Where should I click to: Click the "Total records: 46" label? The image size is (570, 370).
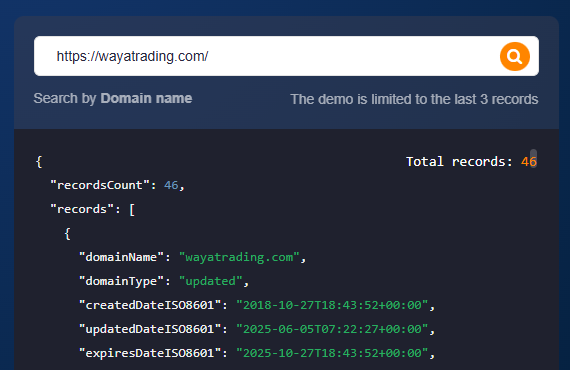(x=471, y=161)
